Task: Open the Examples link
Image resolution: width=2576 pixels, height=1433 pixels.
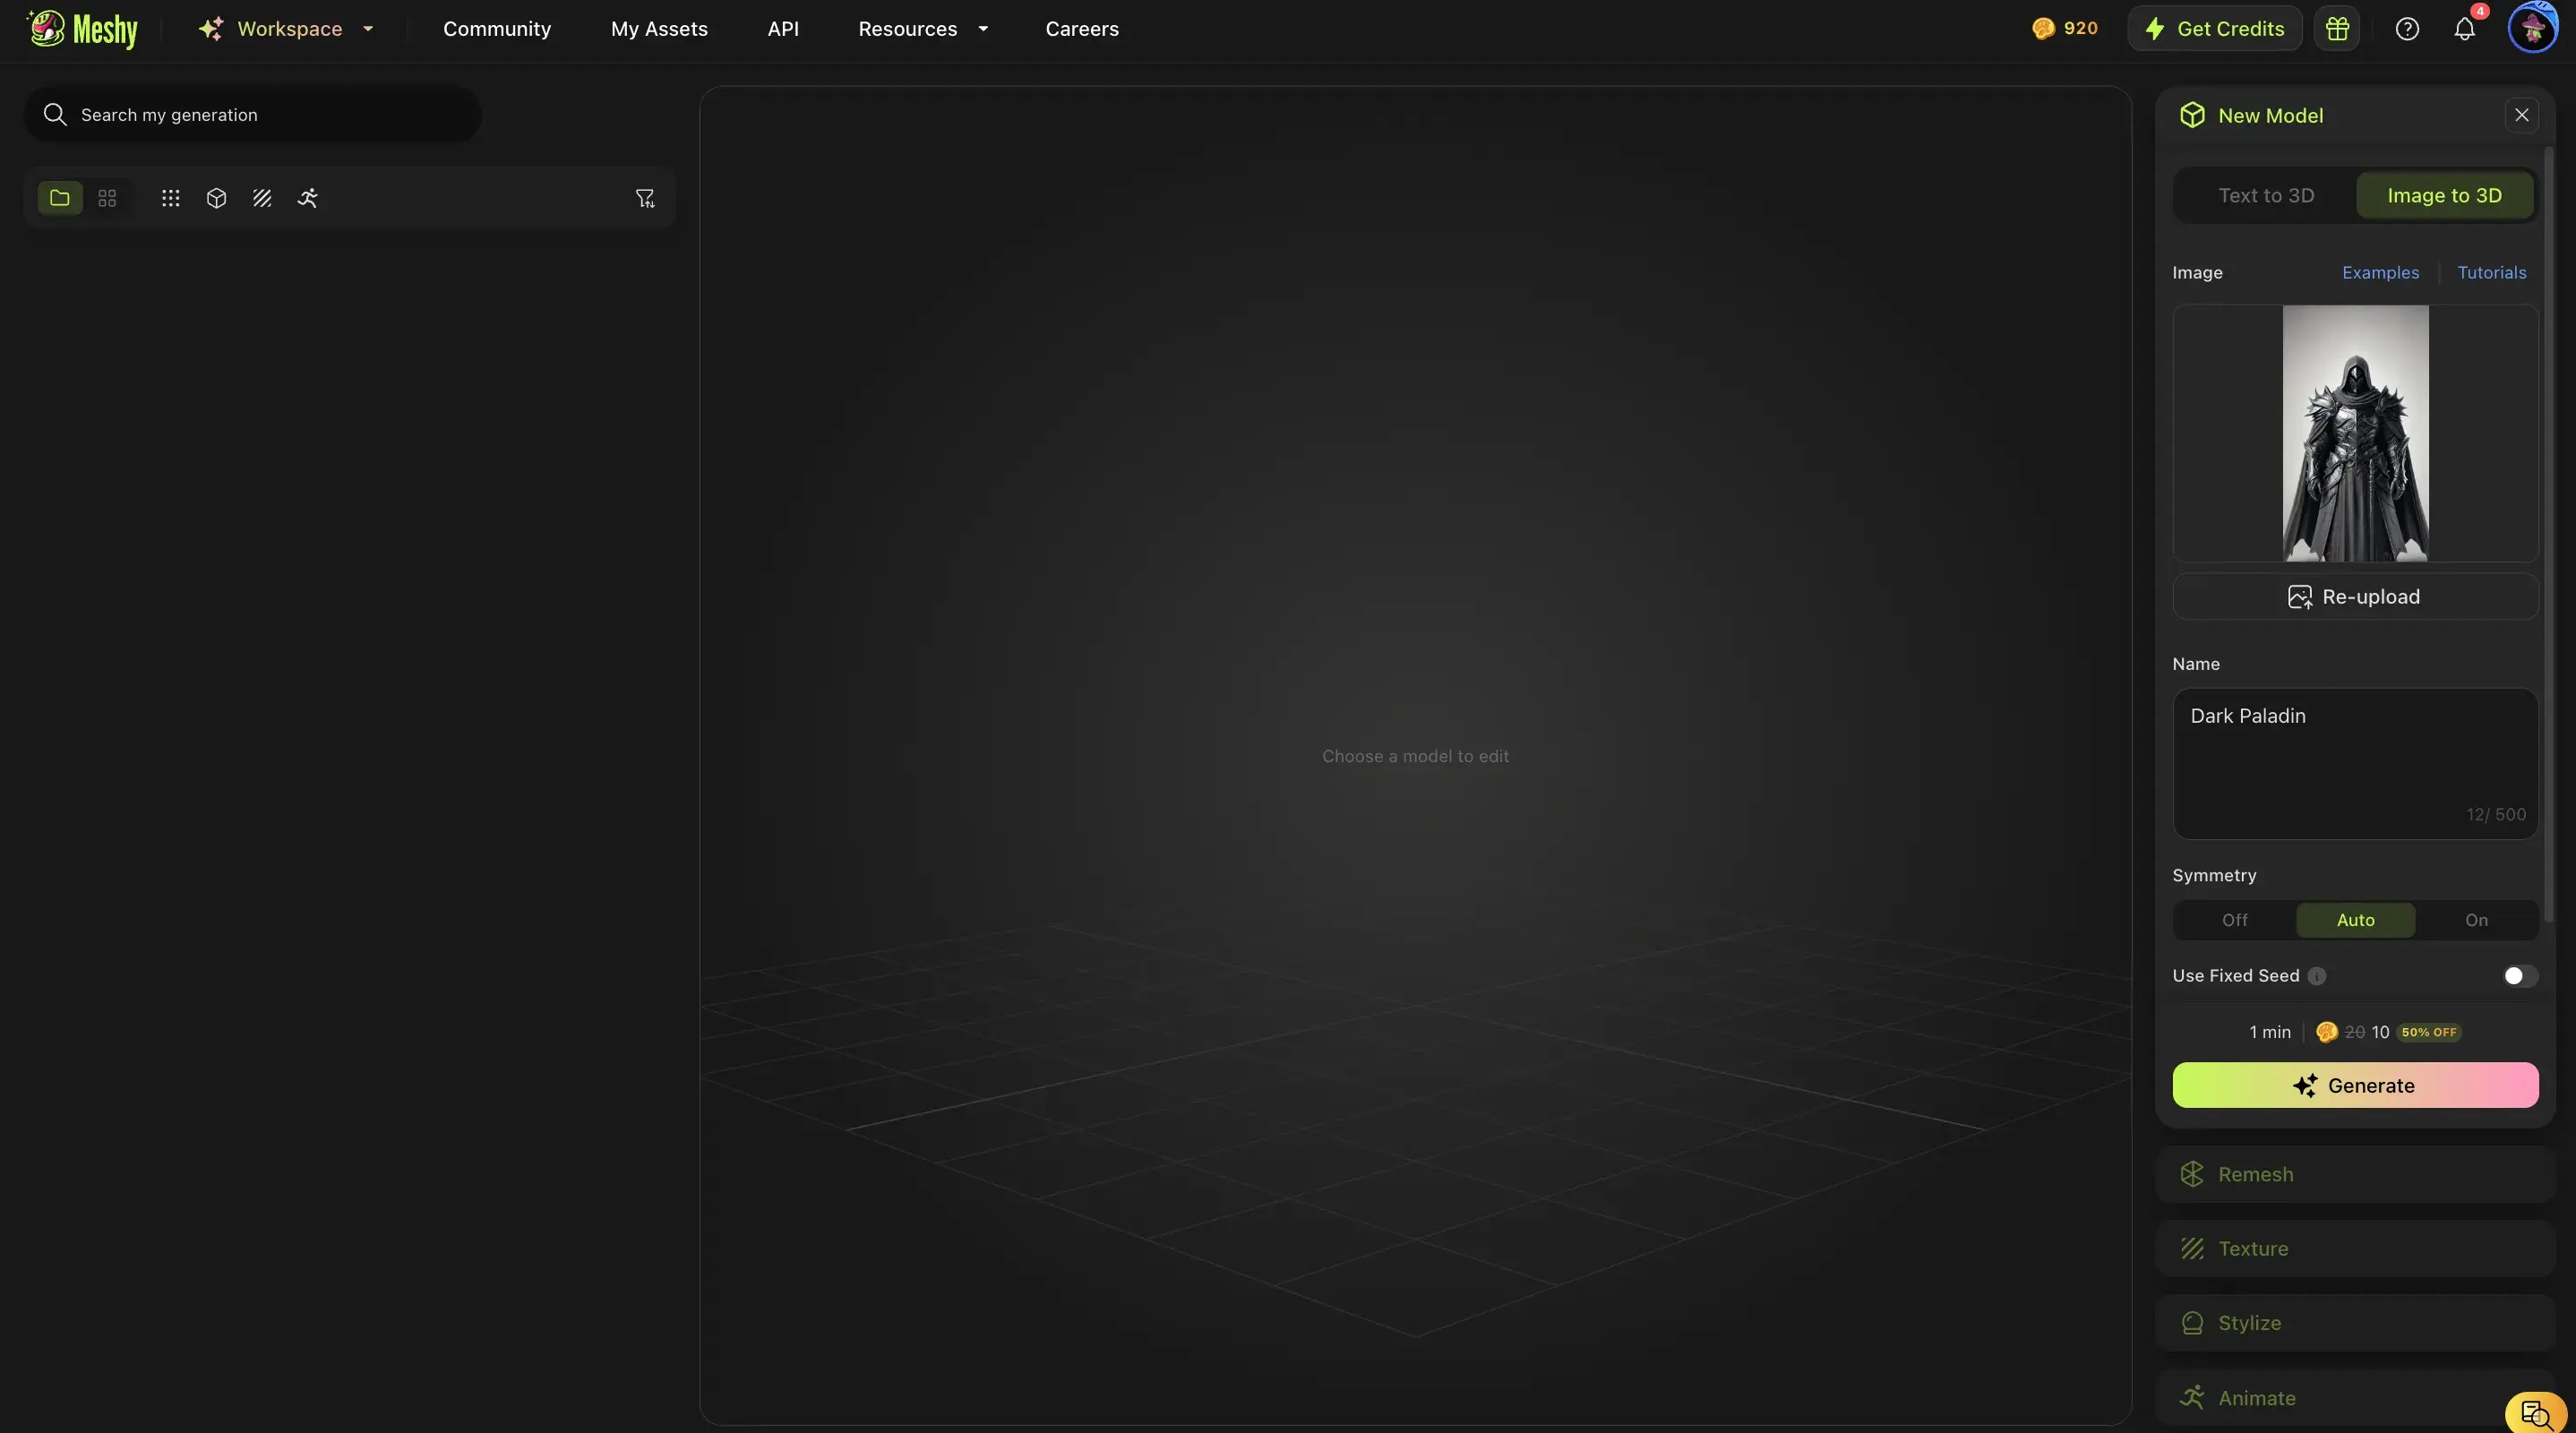Action: pos(2380,273)
